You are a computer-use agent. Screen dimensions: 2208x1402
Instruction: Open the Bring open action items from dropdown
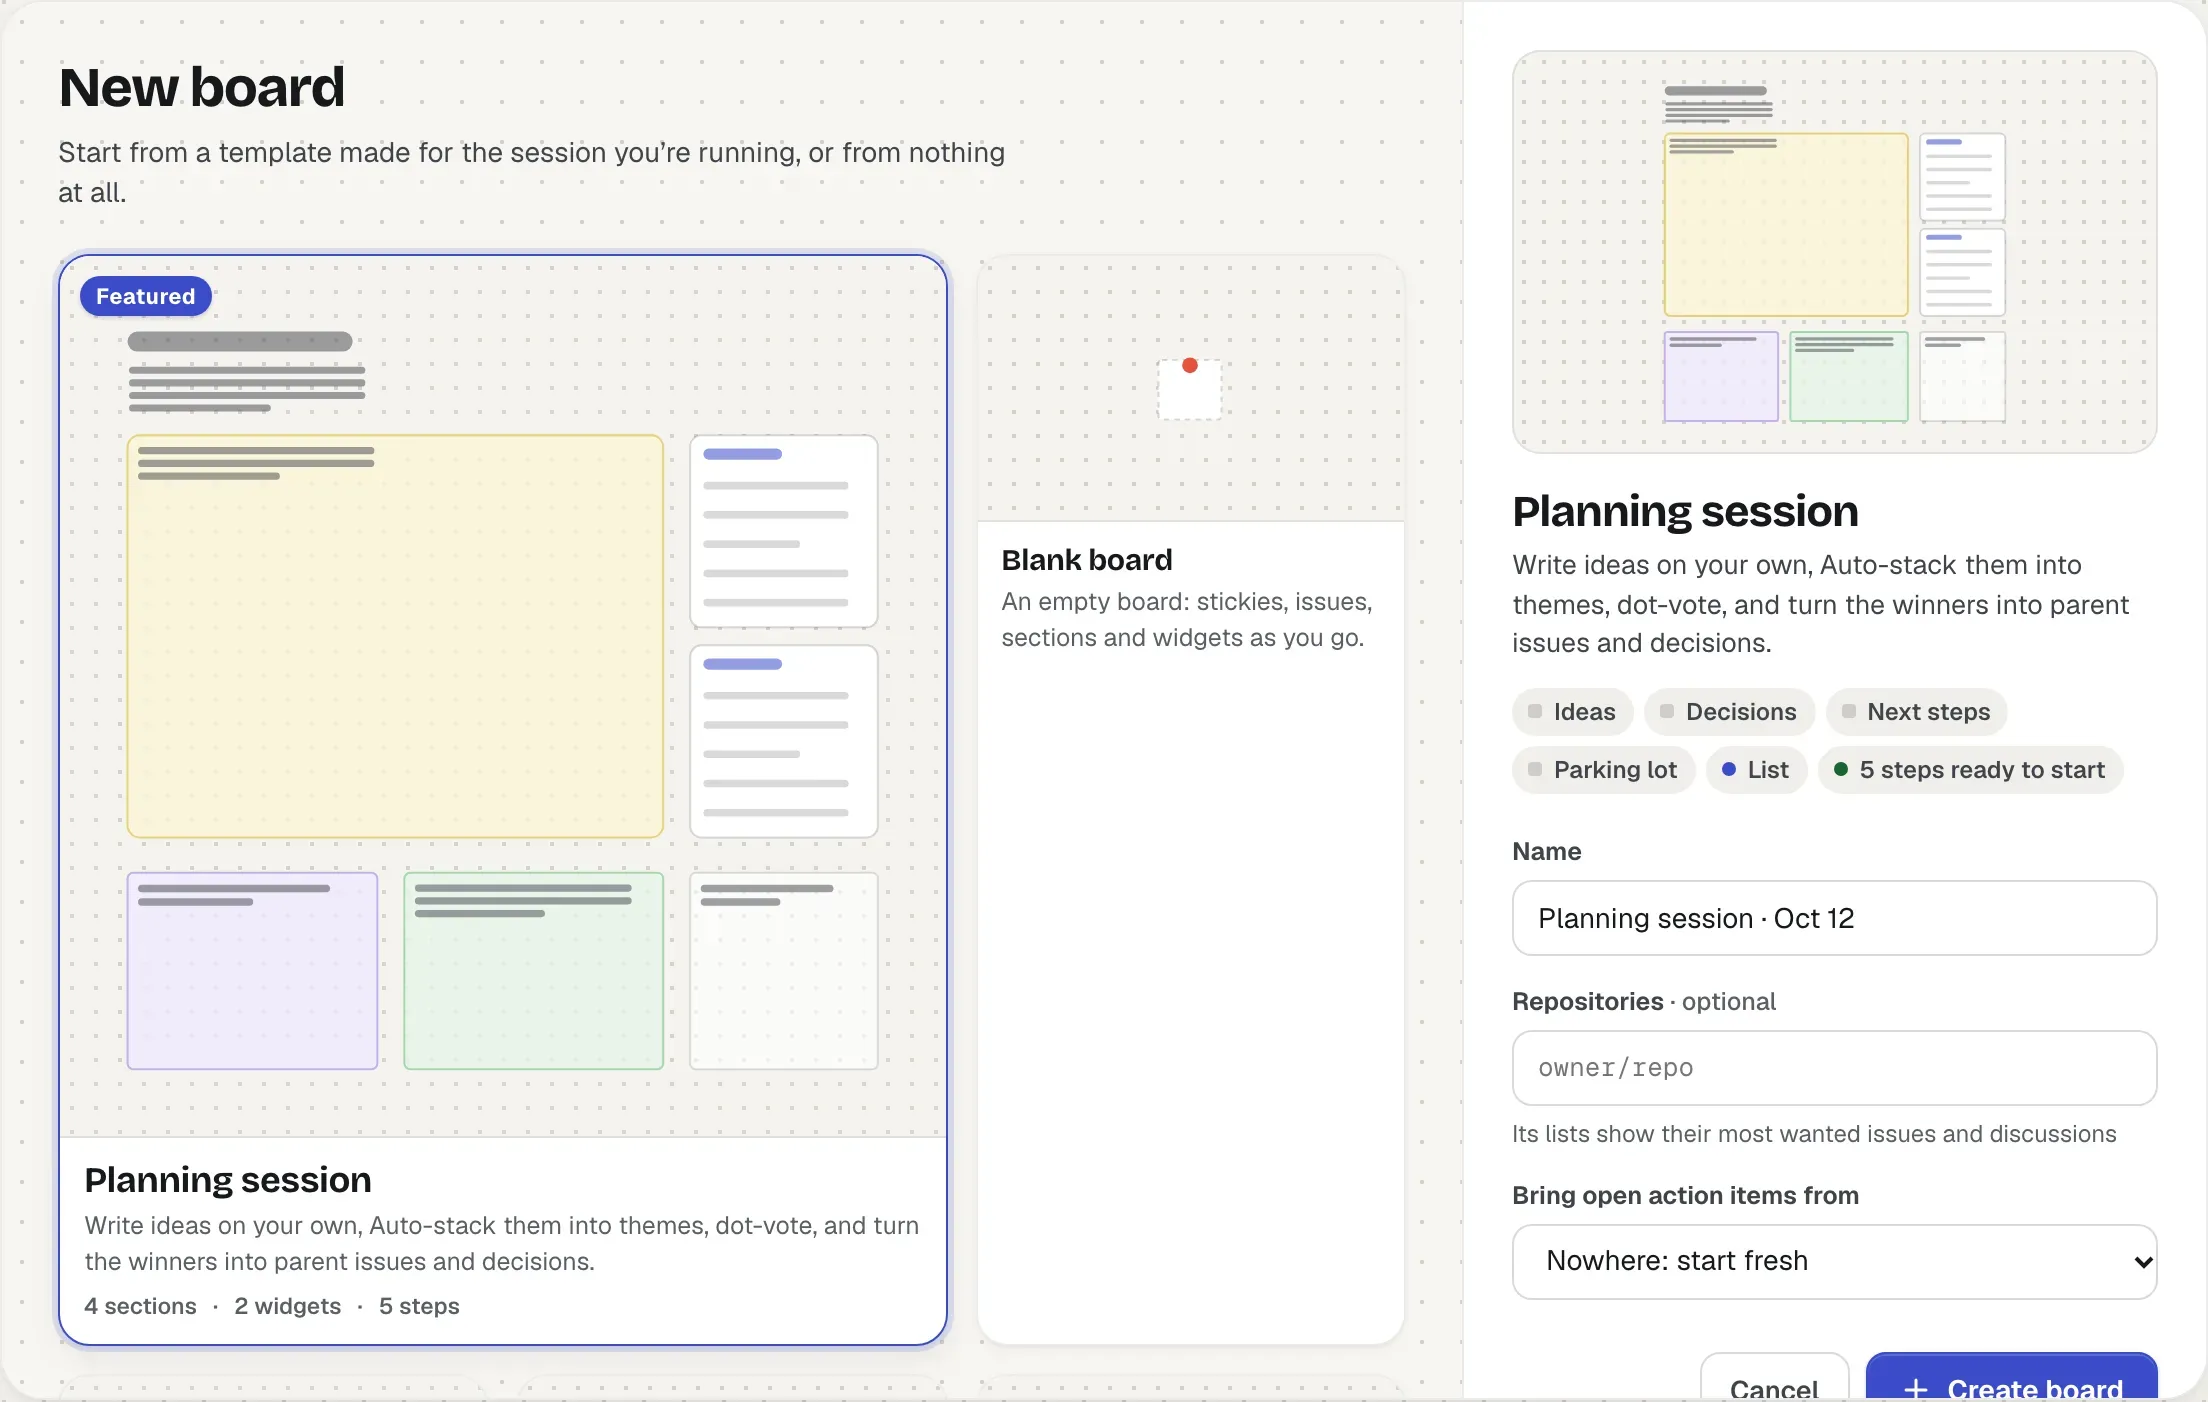pyautogui.click(x=1834, y=1261)
